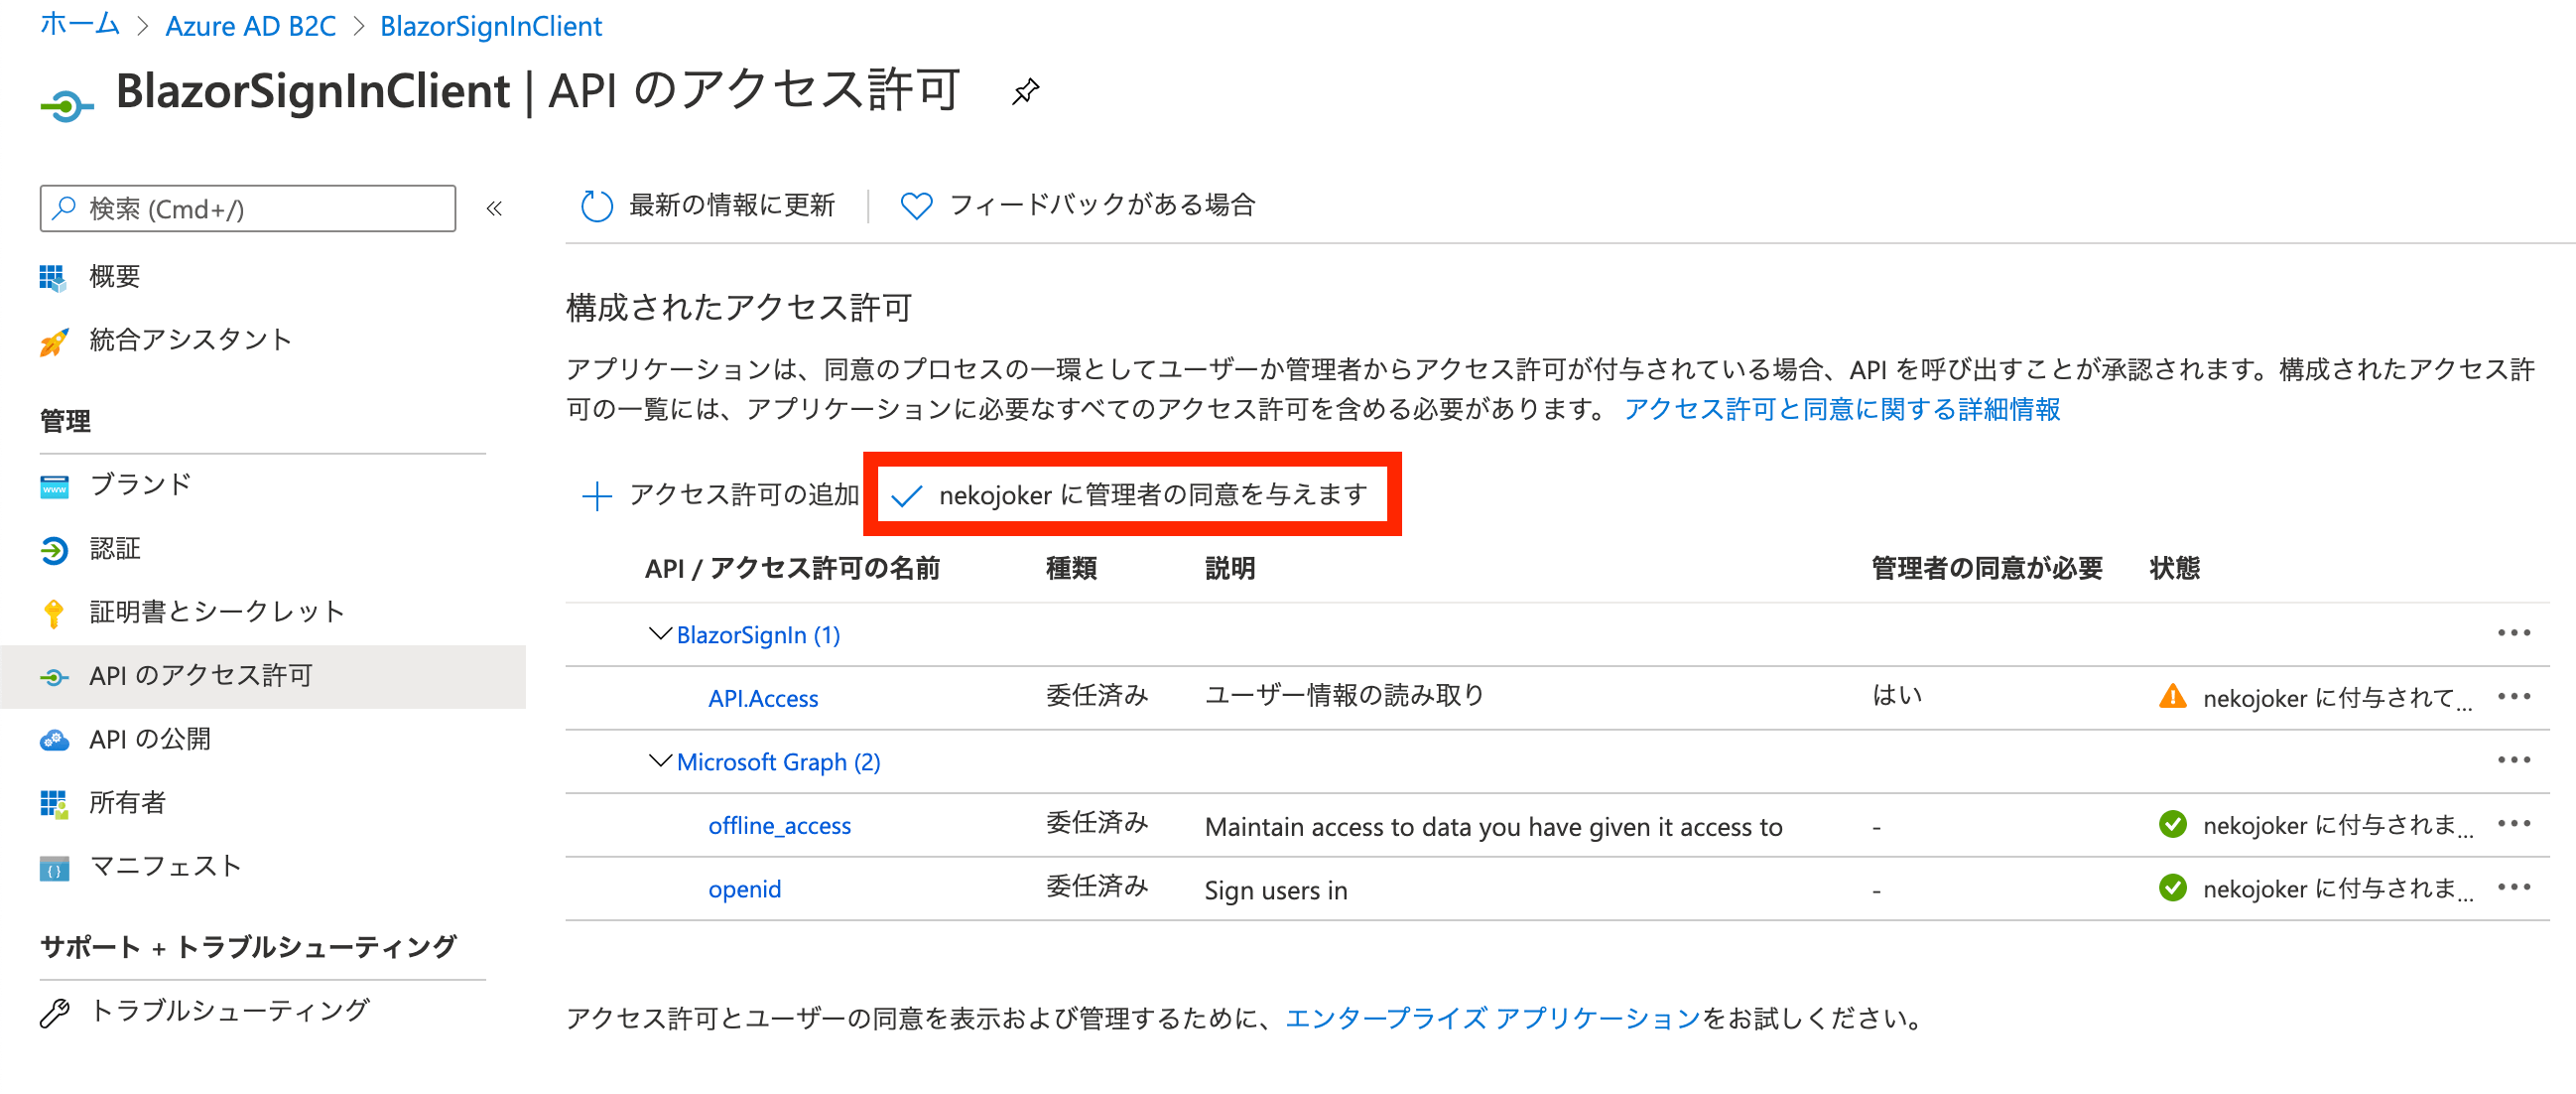
Task: Click 'ユーザー情報の読み取り' description cell
Action: click(x=1344, y=696)
